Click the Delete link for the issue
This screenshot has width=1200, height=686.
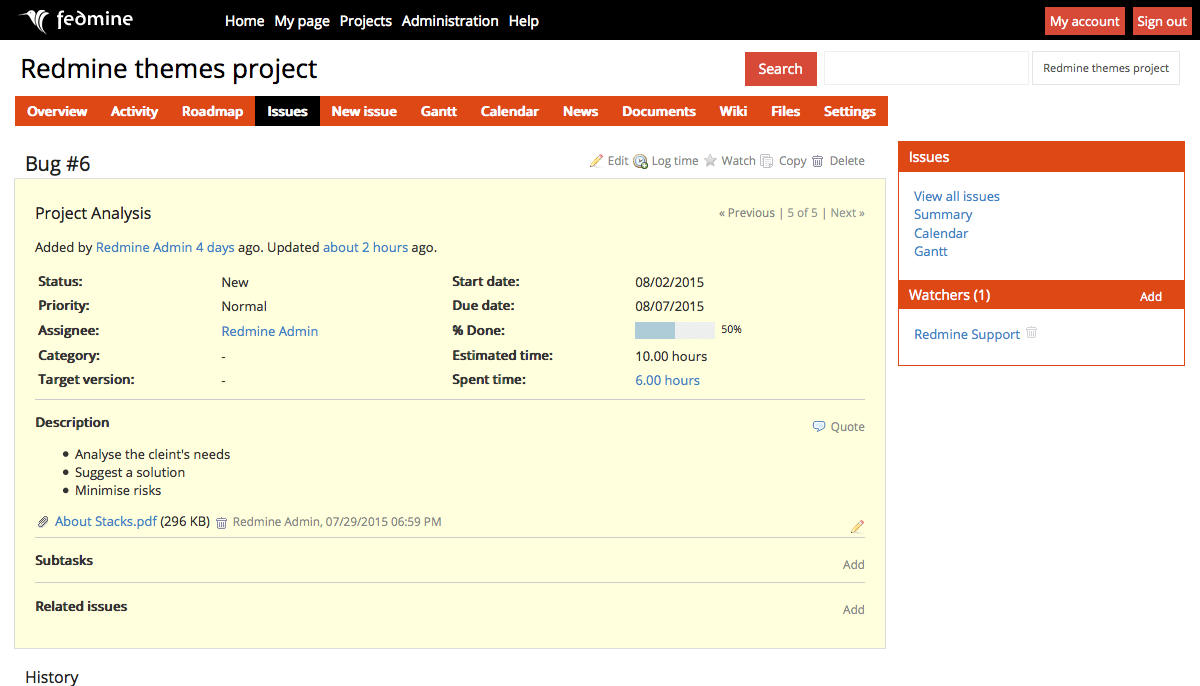847,161
